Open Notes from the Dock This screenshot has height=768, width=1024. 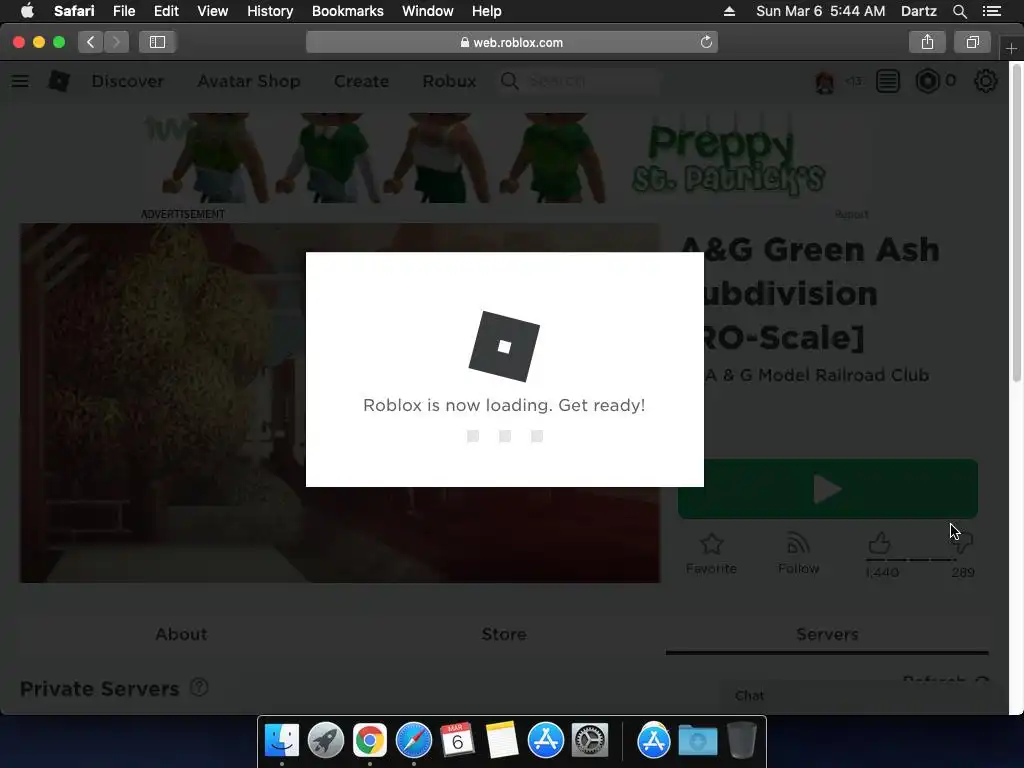pos(502,740)
